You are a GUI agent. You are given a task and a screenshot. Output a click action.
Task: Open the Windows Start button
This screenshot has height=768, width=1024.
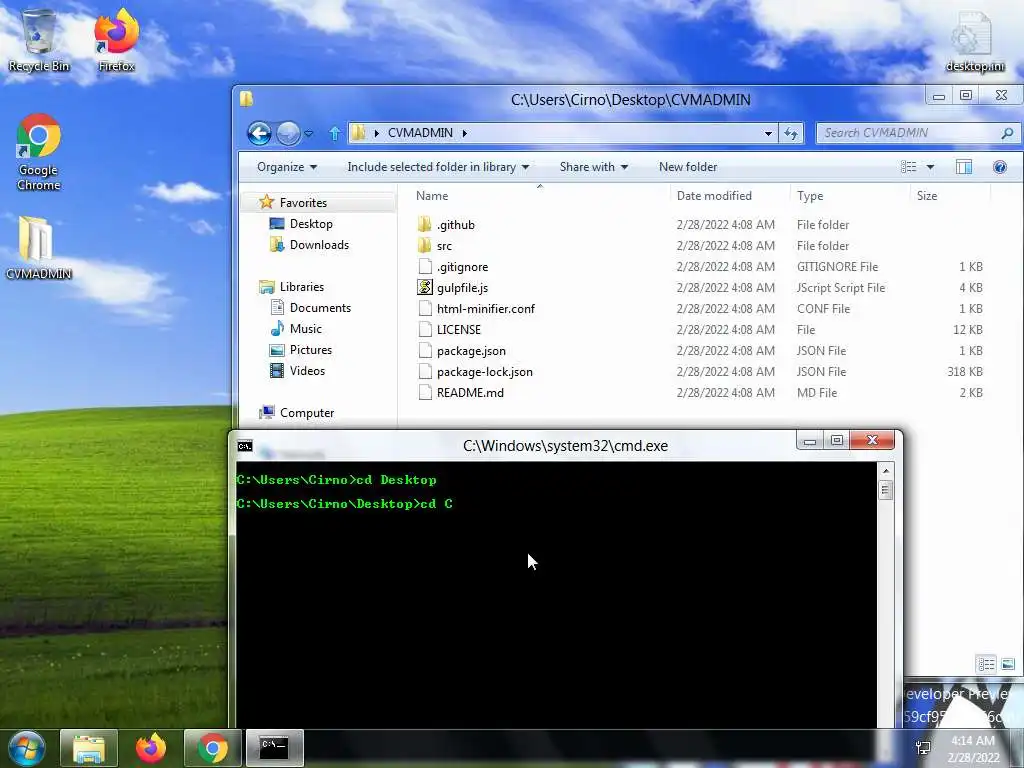[x=26, y=748]
